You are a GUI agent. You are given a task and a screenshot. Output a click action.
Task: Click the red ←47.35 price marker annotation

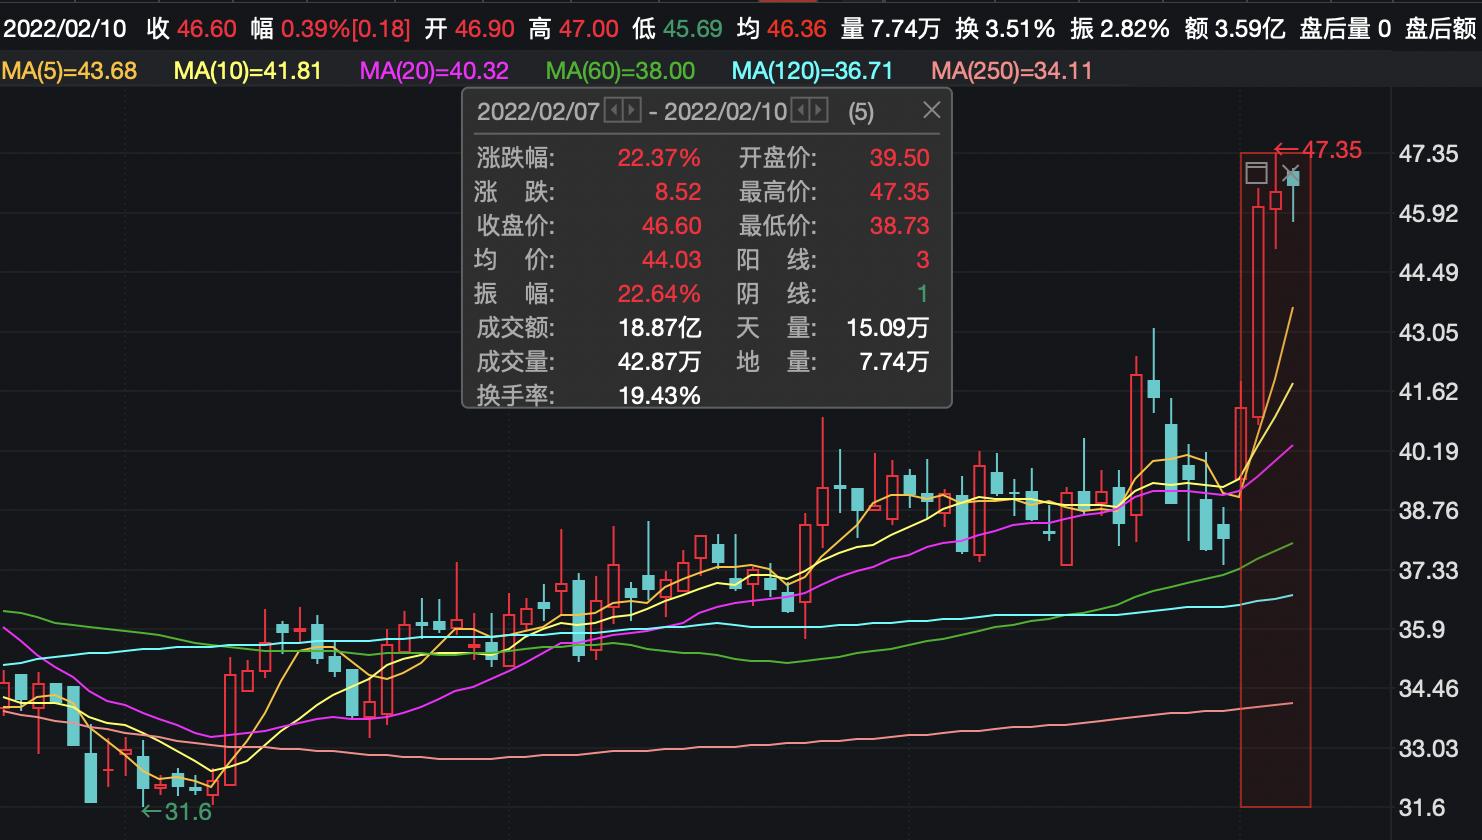tap(1320, 150)
